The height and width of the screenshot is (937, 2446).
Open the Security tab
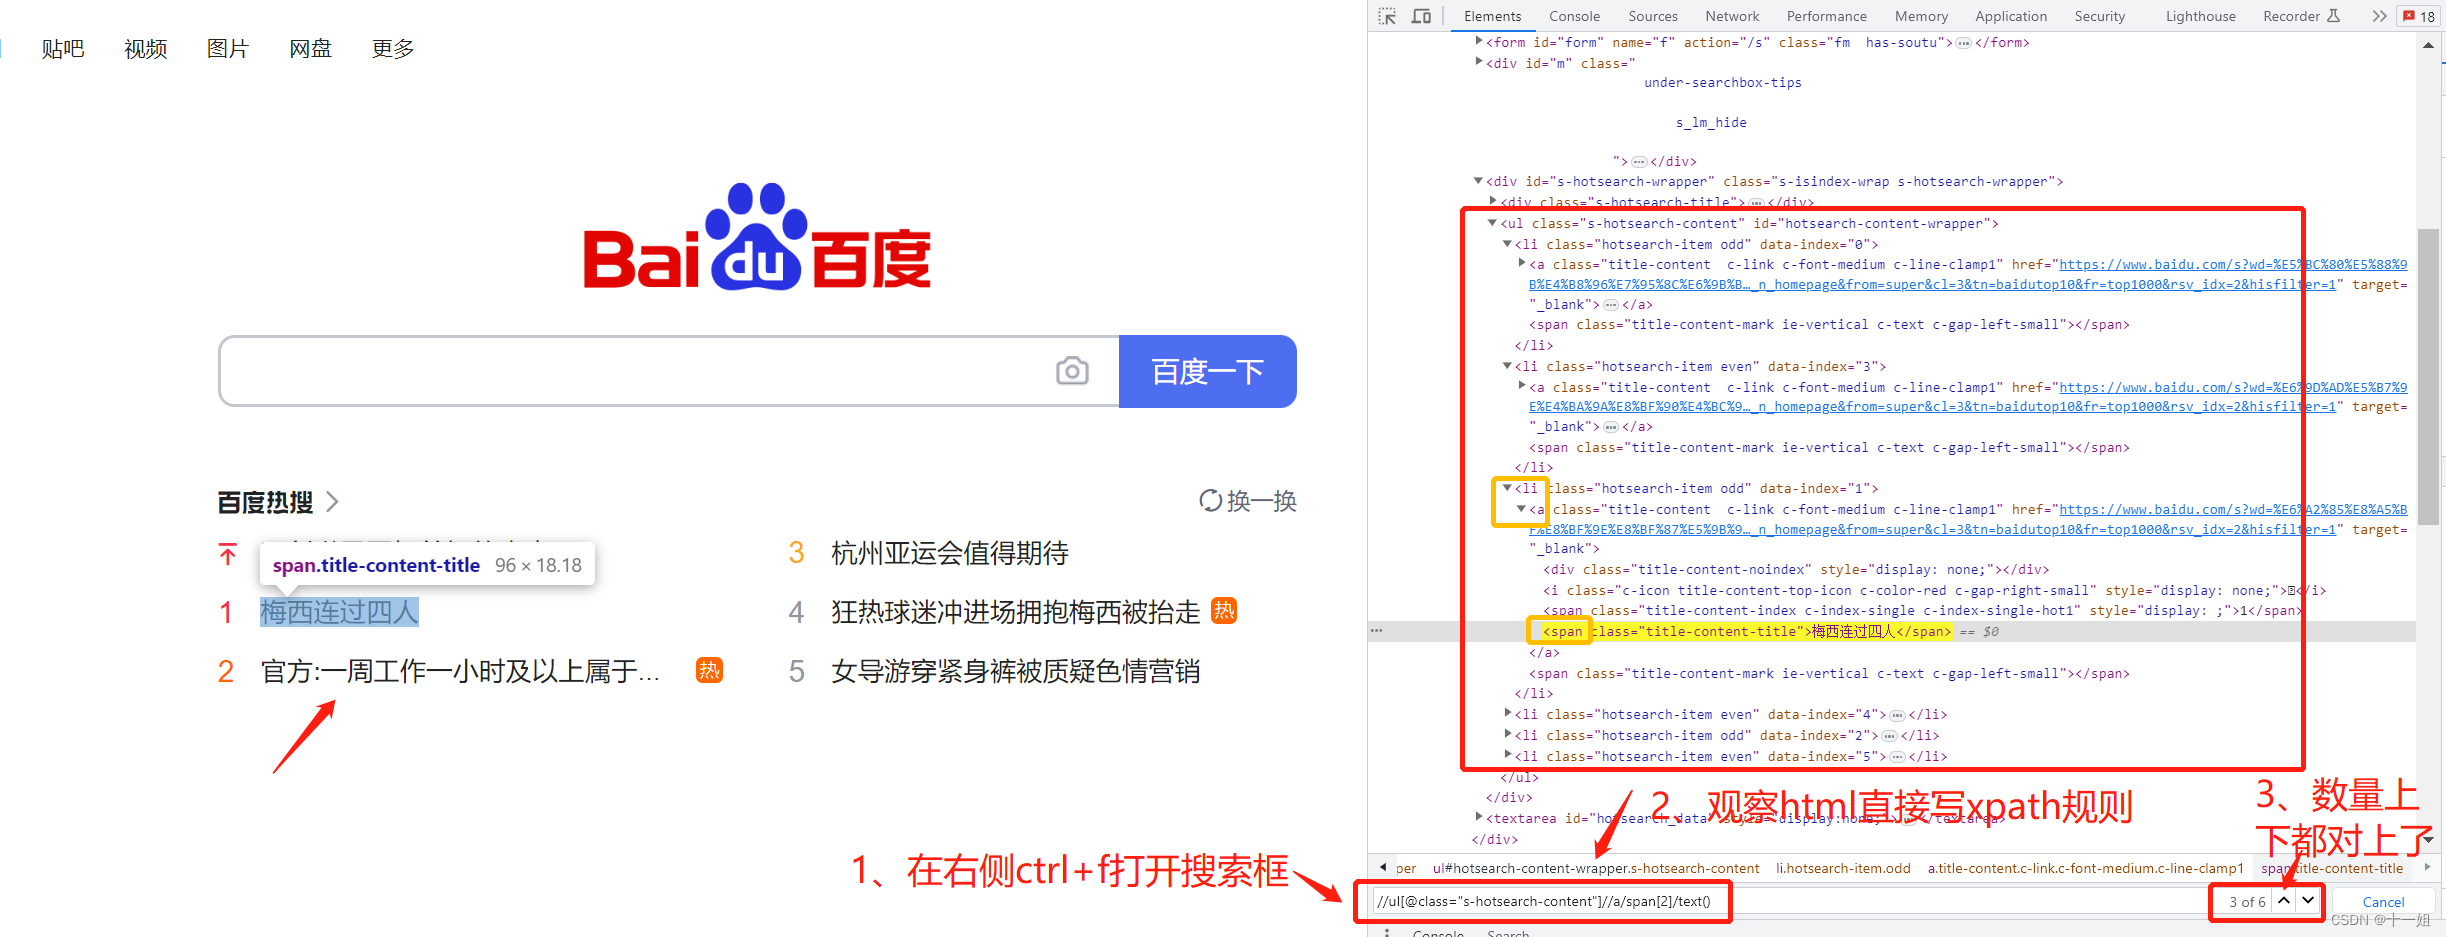click(2099, 16)
